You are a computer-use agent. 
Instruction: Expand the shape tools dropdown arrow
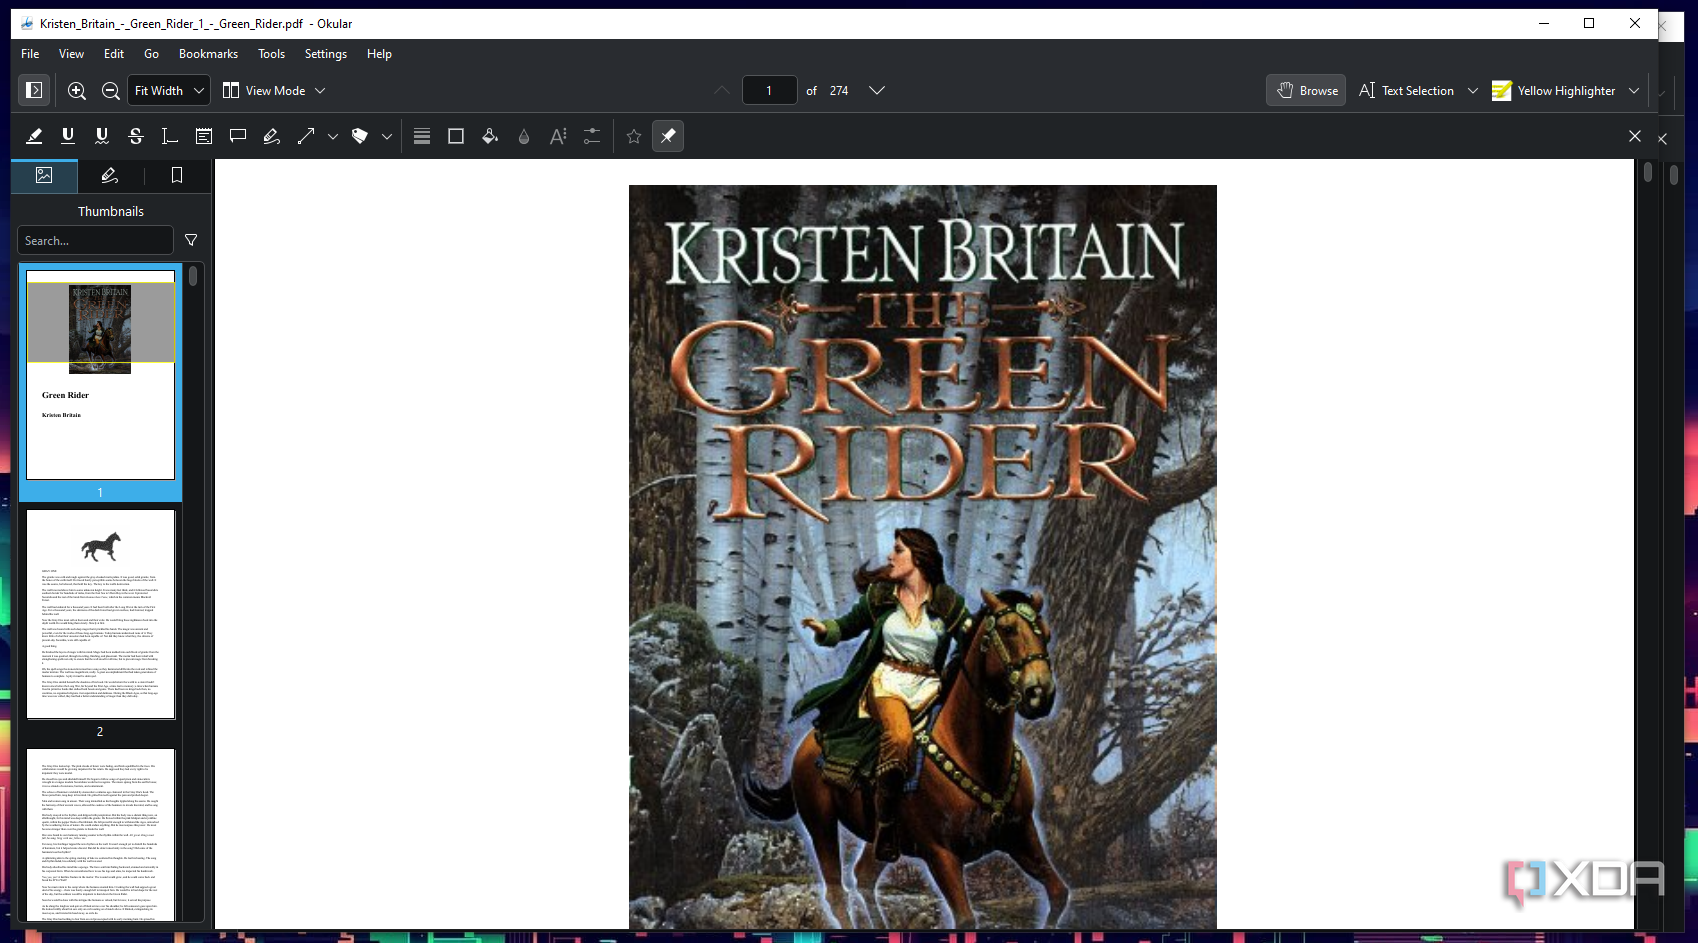332,136
